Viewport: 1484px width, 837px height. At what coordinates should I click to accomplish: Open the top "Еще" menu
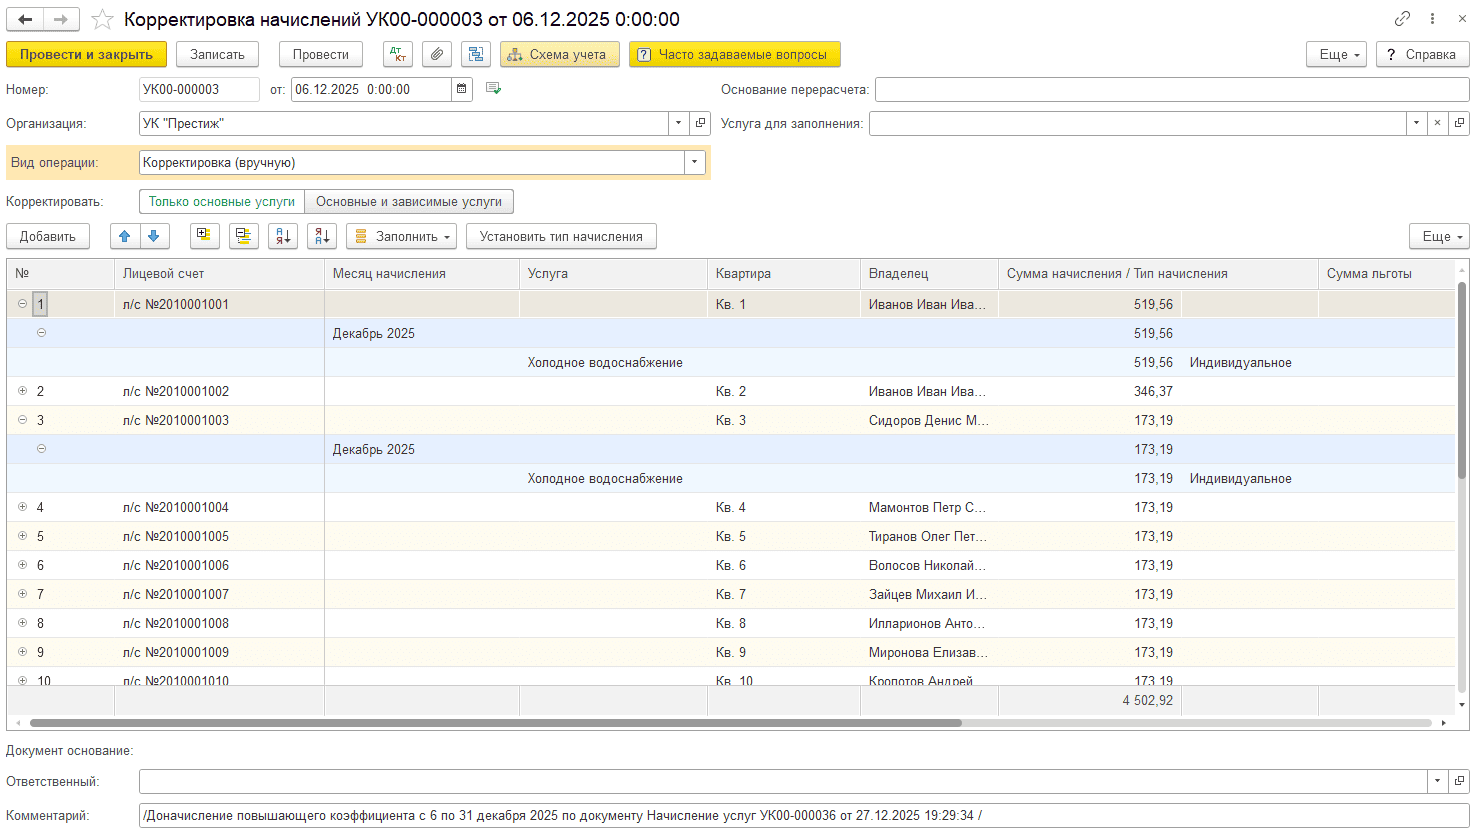tap(1336, 55)
